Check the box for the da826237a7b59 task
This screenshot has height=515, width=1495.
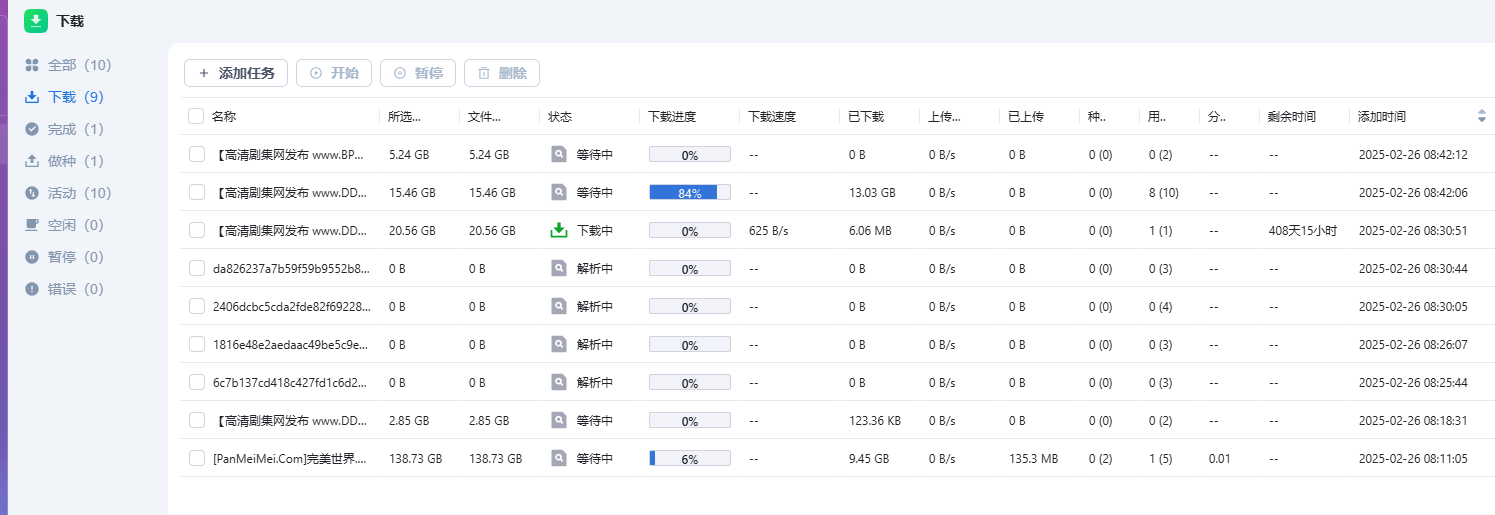point(197,268)
